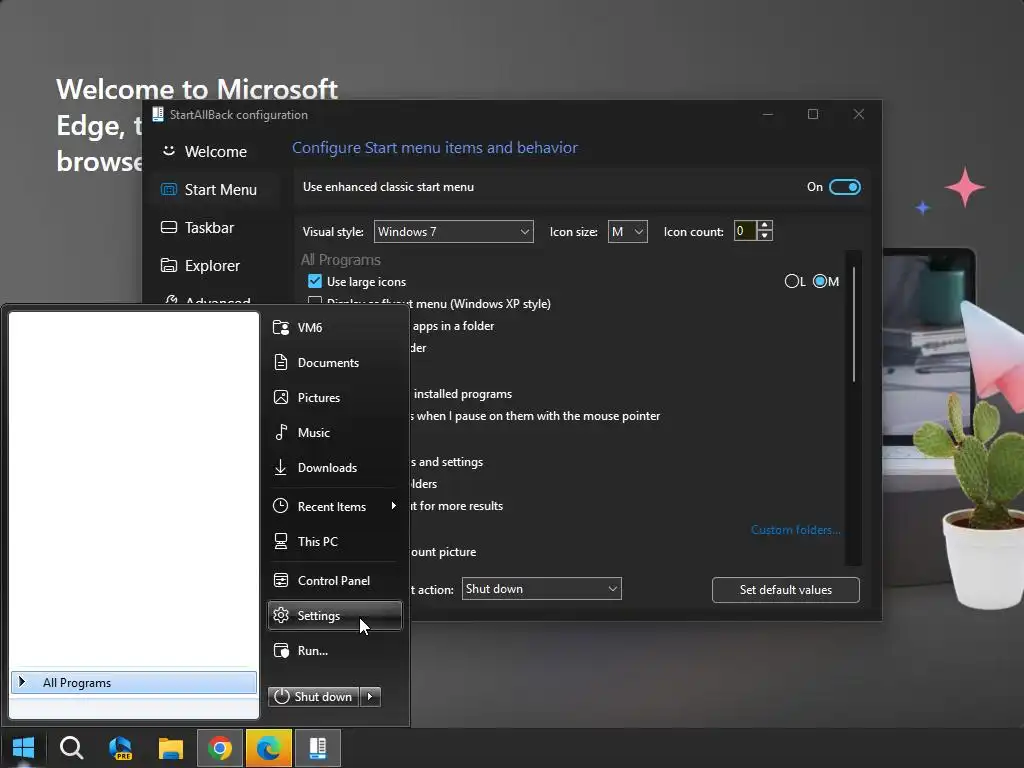Open Documents from the start menu
The height and width of the screenshot is (768, 1024).
click(x=334, y=362)
